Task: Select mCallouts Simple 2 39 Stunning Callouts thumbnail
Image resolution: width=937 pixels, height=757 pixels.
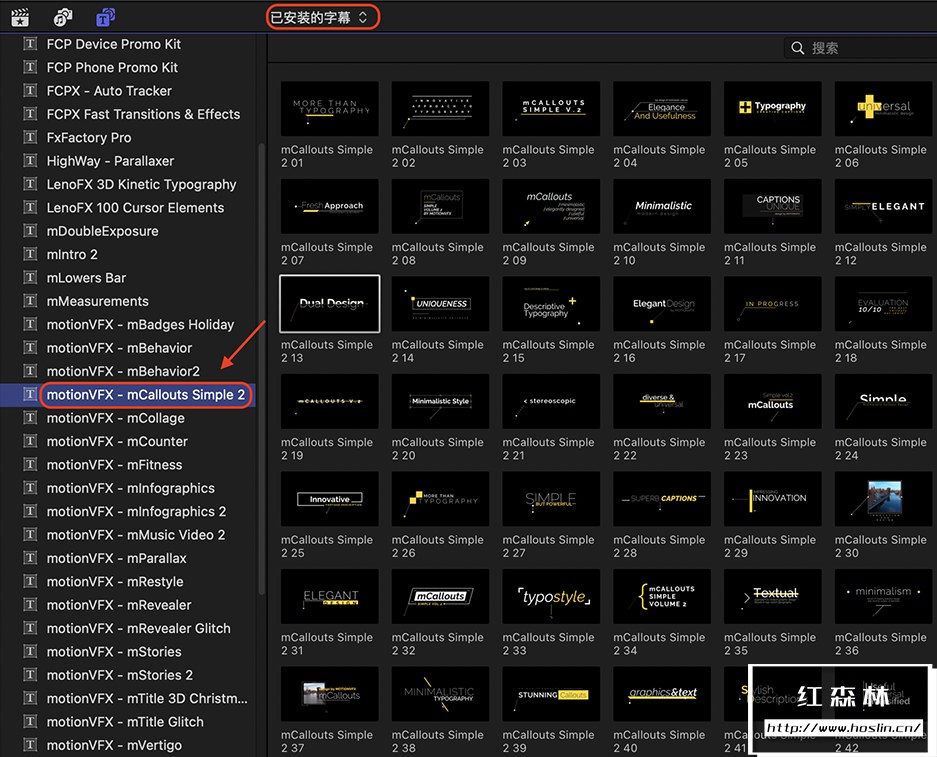Action: [551, 694]
